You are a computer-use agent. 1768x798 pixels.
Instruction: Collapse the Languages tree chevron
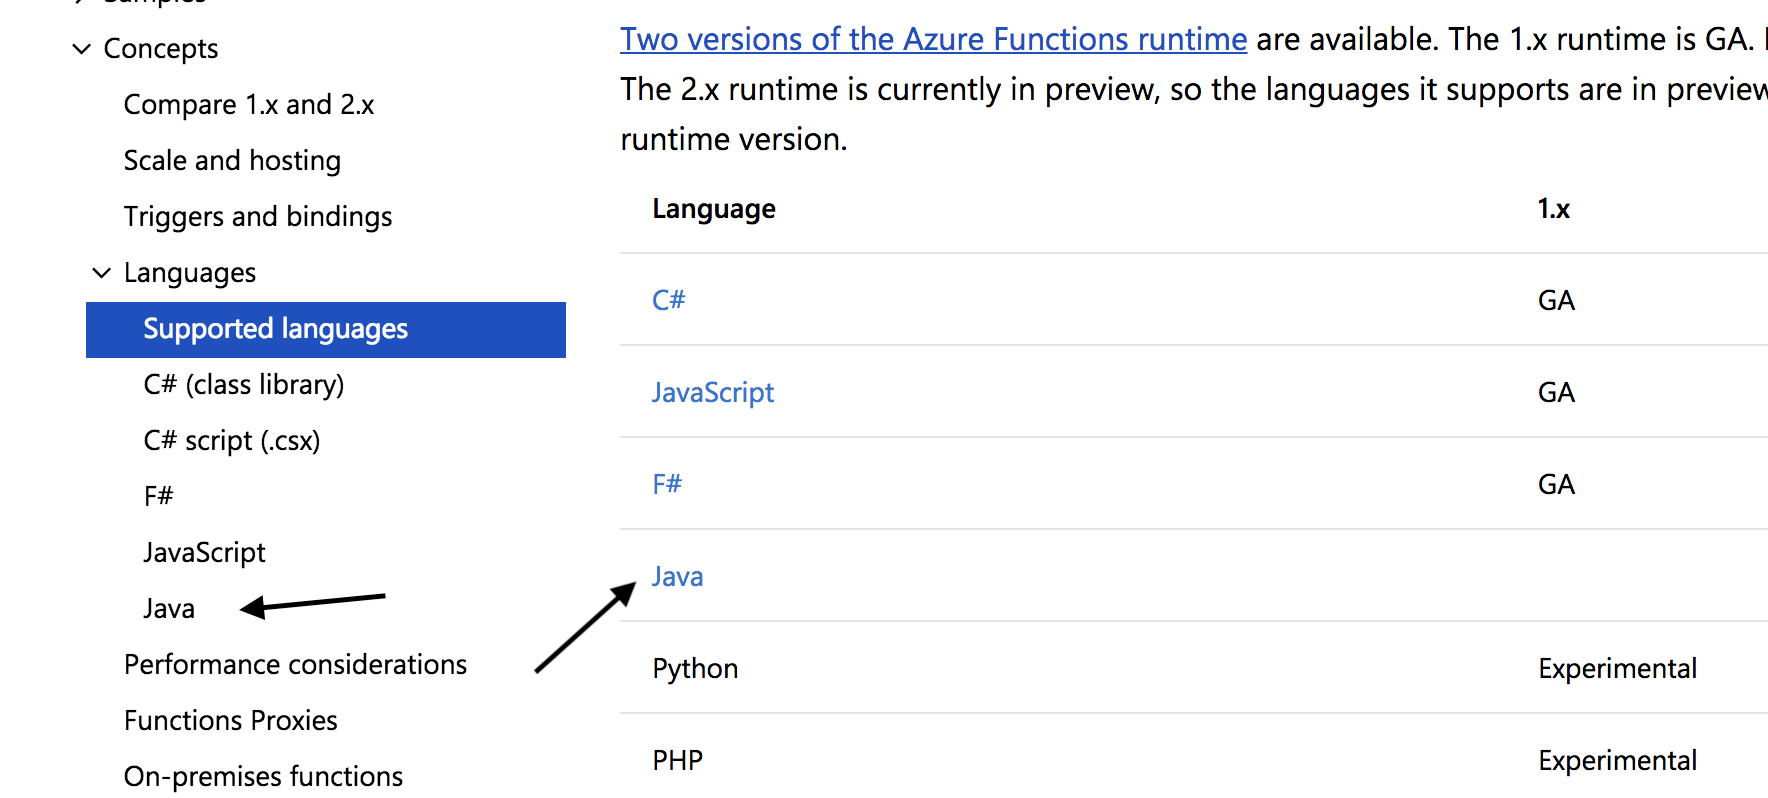tap(101, 272)
